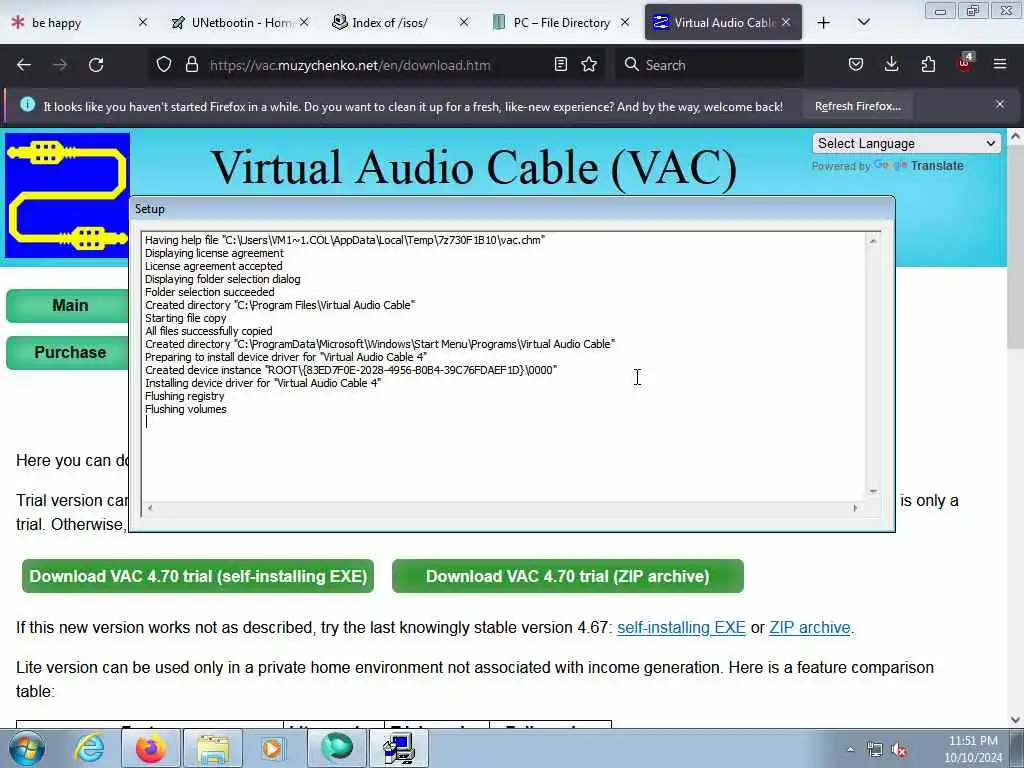This screenshot has height=768, width=1024.
Task: Switch to Setup installer taskbar icon
Action: click(x=399, y=749)
